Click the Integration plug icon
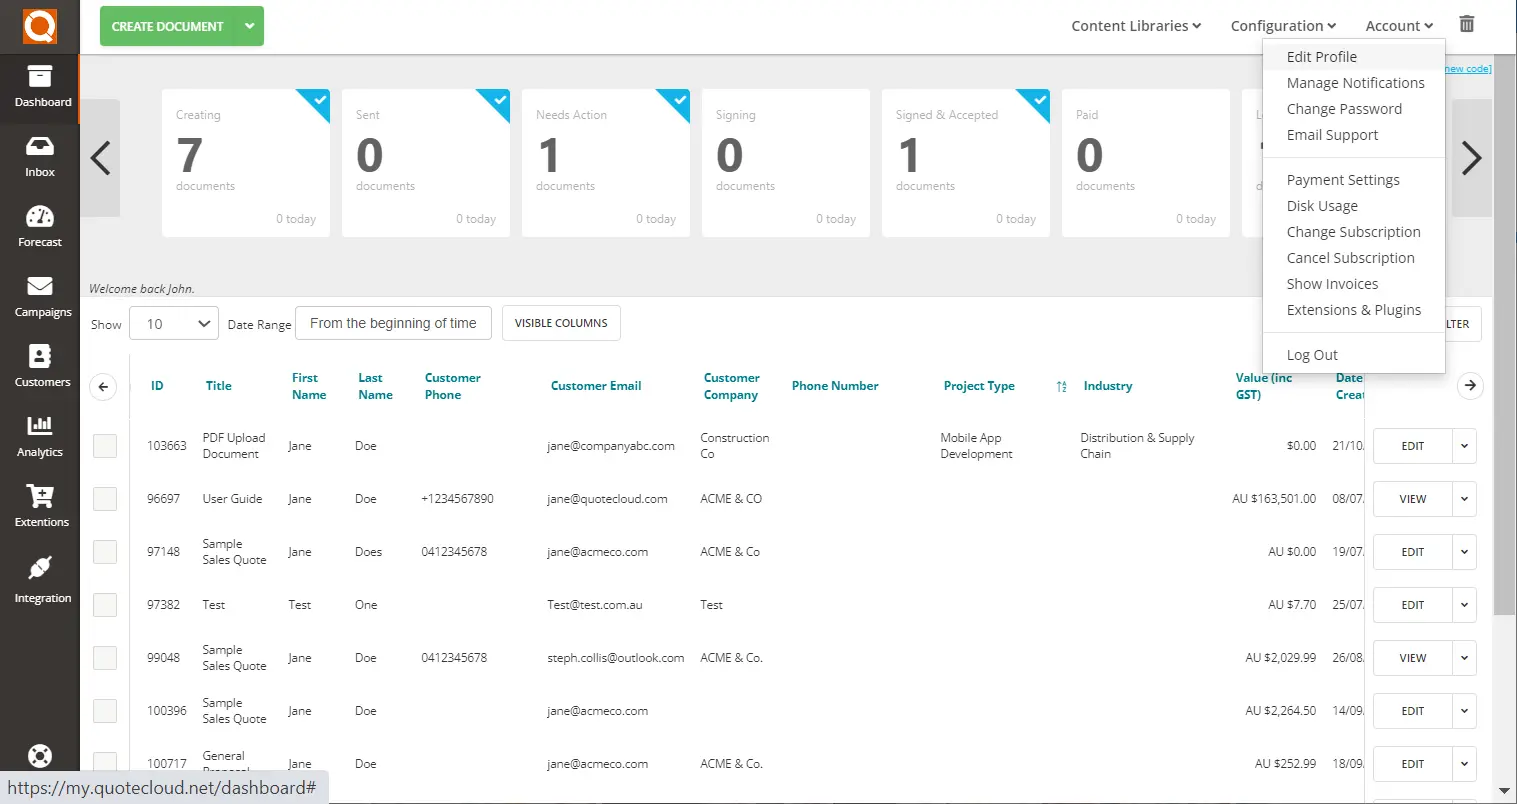Image resolution: width=1517 pixels, height=804 pixels. click(40, 580)
